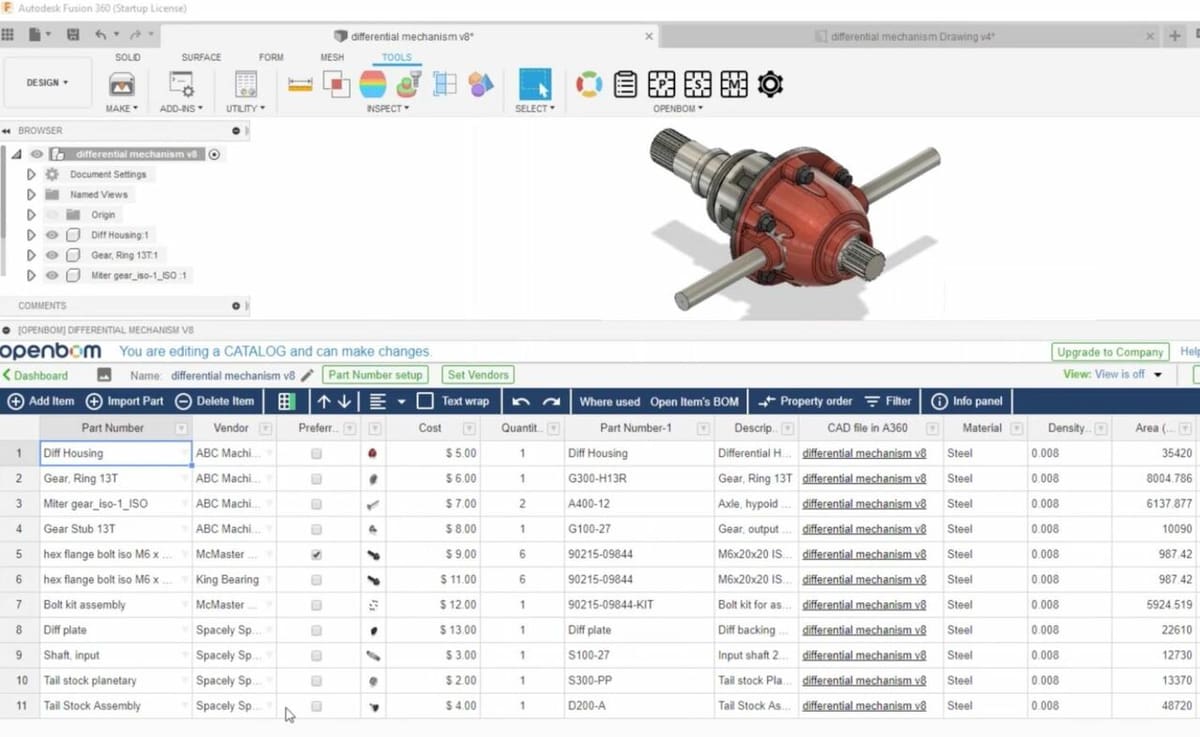Click the green spreadsheet icon

click(x=287, y=402)
